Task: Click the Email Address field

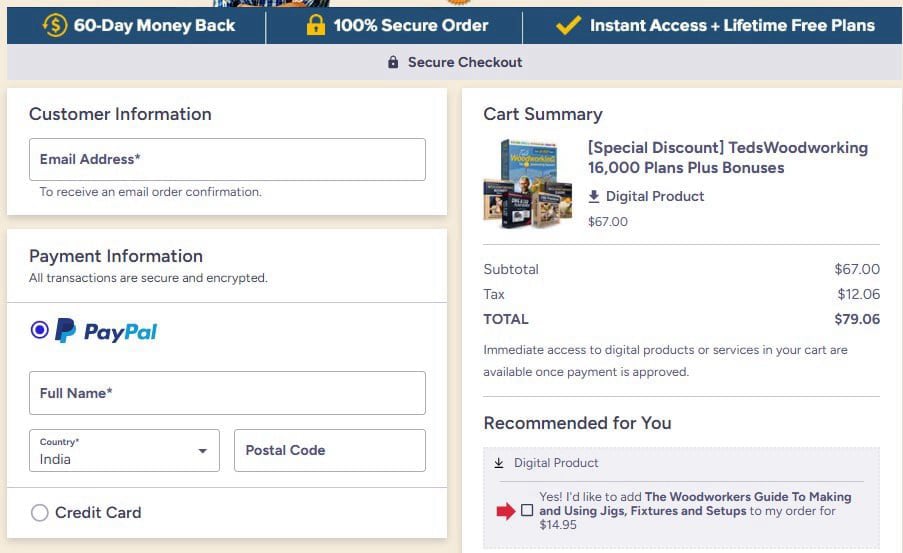Action: click(227, 159)
